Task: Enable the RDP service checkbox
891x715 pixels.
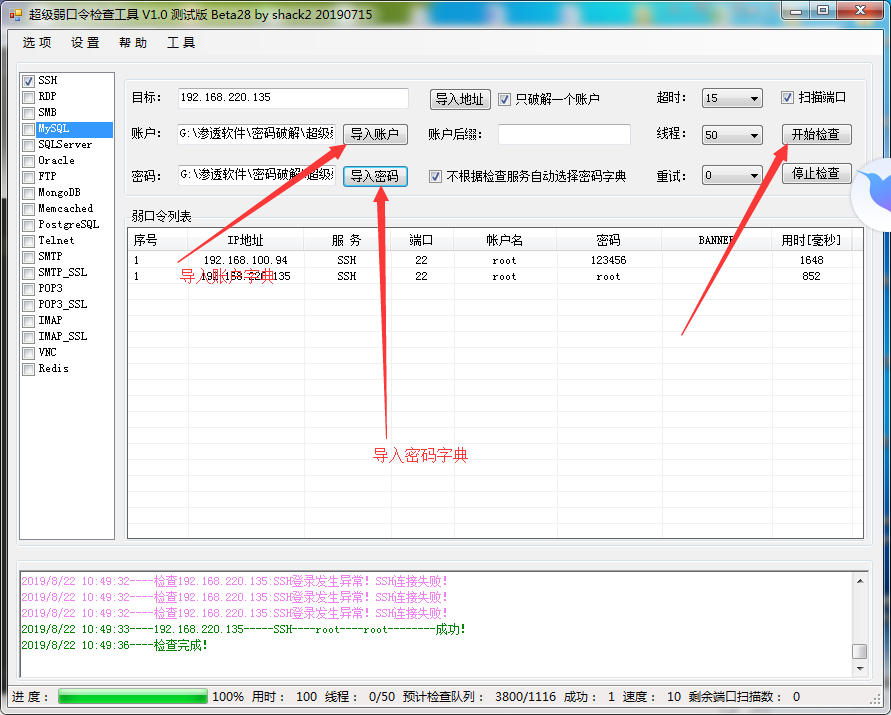Action: pyautogui.click(x=28, y=97)
